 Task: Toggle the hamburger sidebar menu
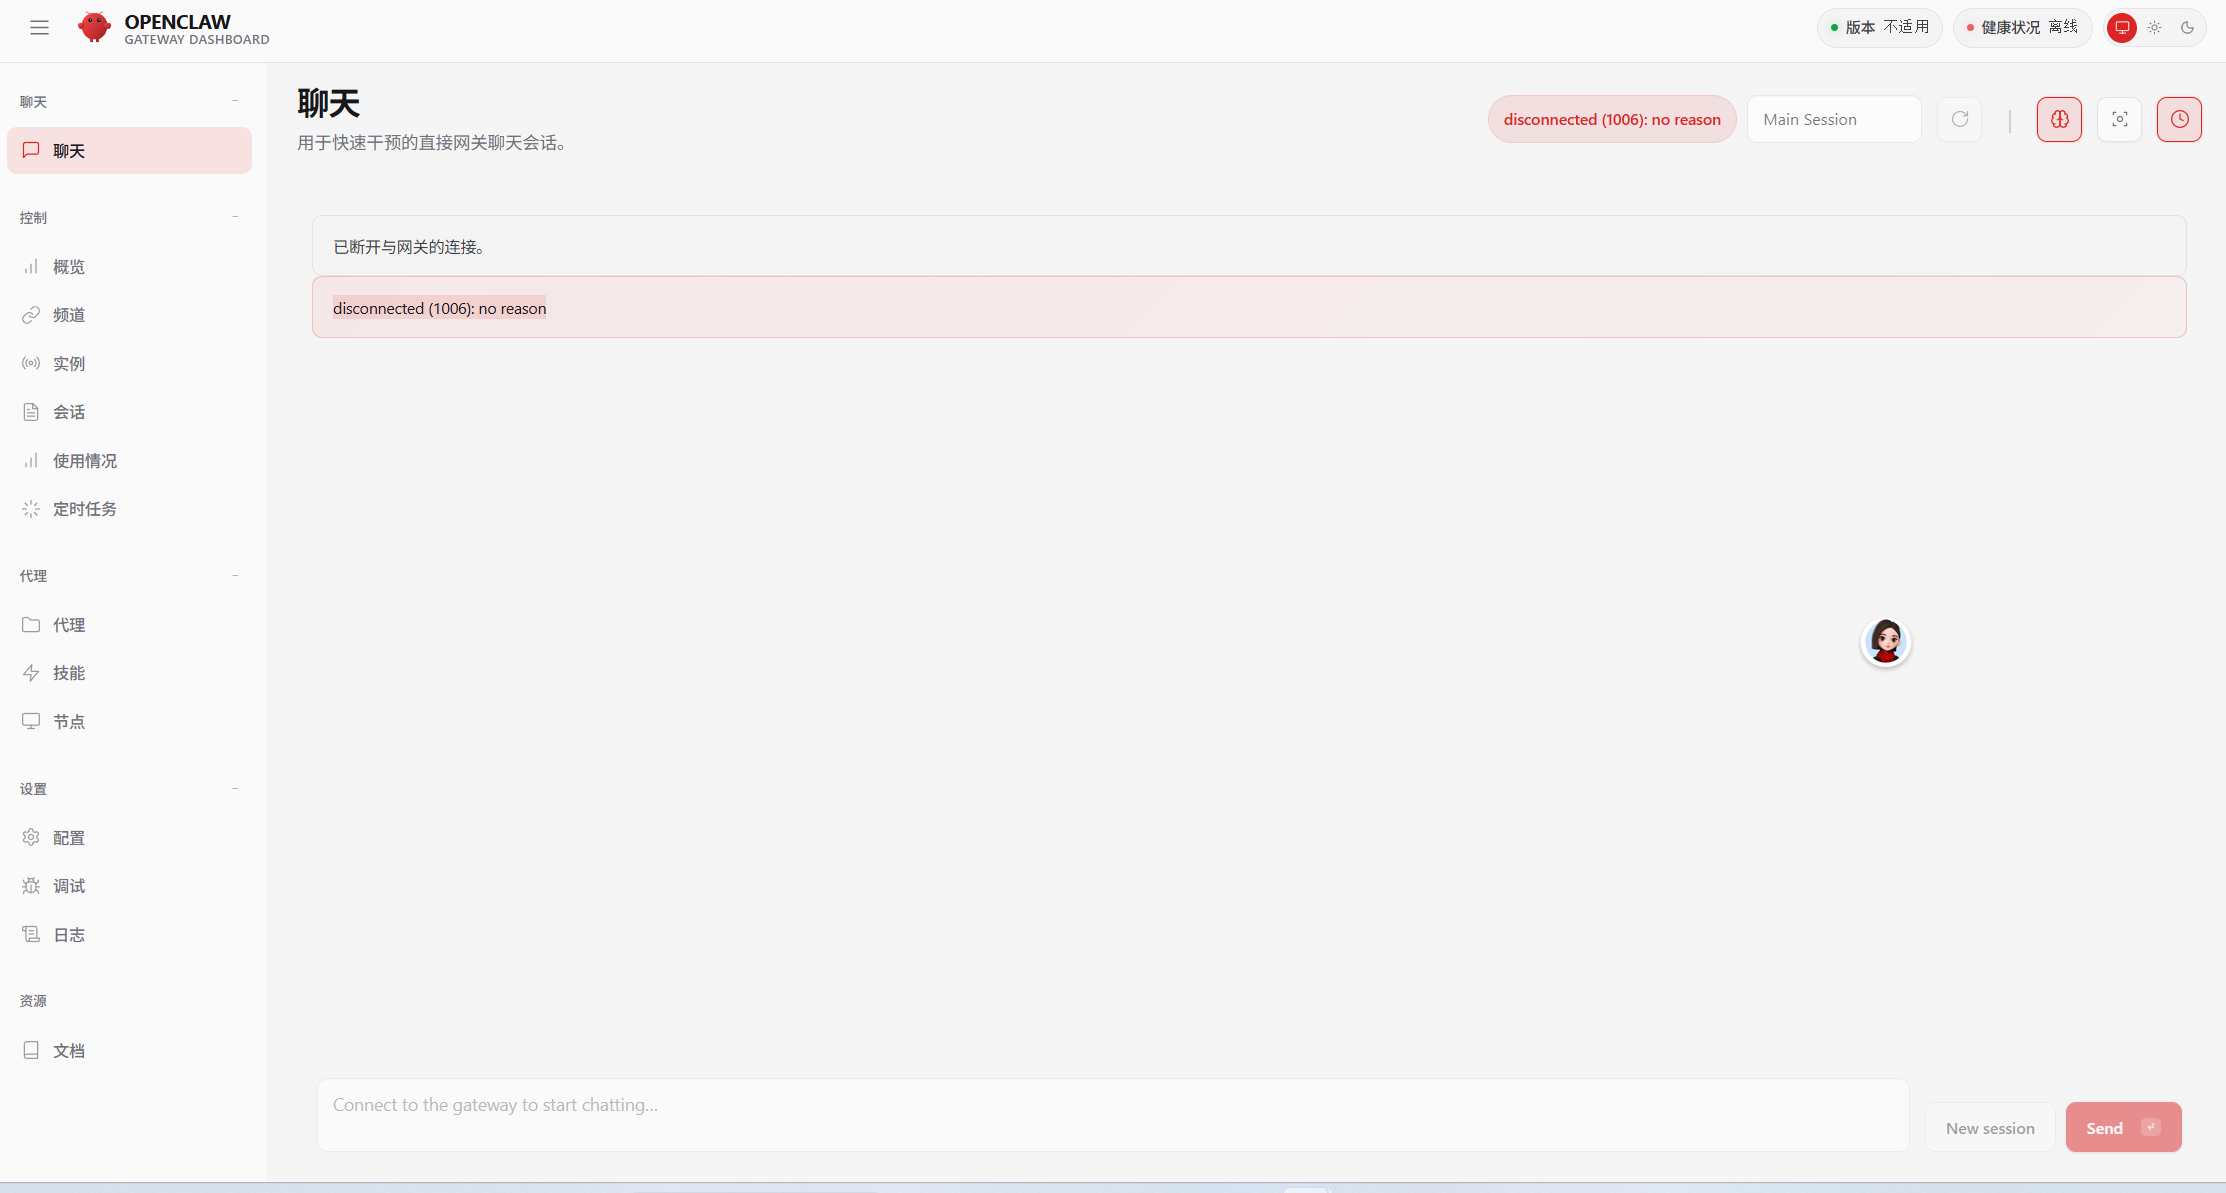[39, 28]
